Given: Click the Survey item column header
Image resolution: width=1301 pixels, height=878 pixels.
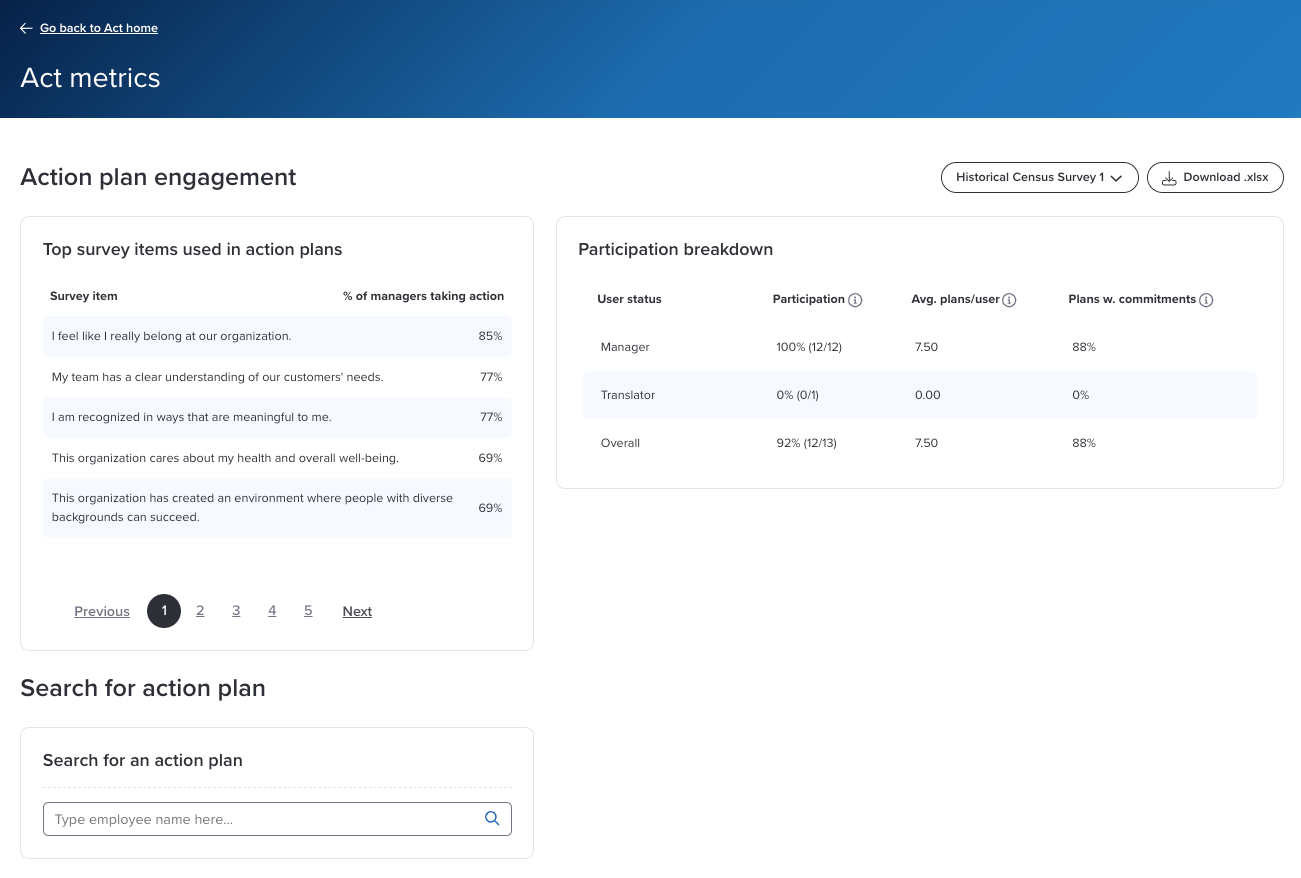Looking at the screenshot, I should (84, 296).
